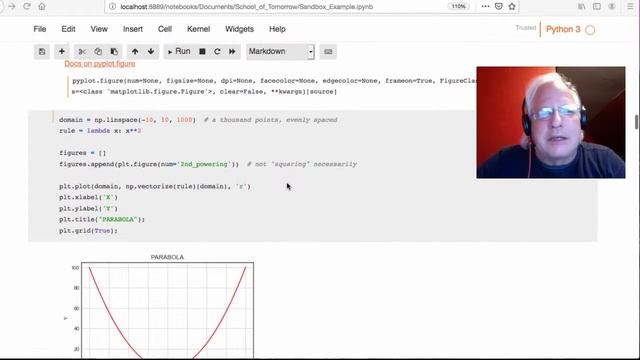640x360 pixels.
Task: Copy selected cells icon
Action: click(x=98, y=51)
